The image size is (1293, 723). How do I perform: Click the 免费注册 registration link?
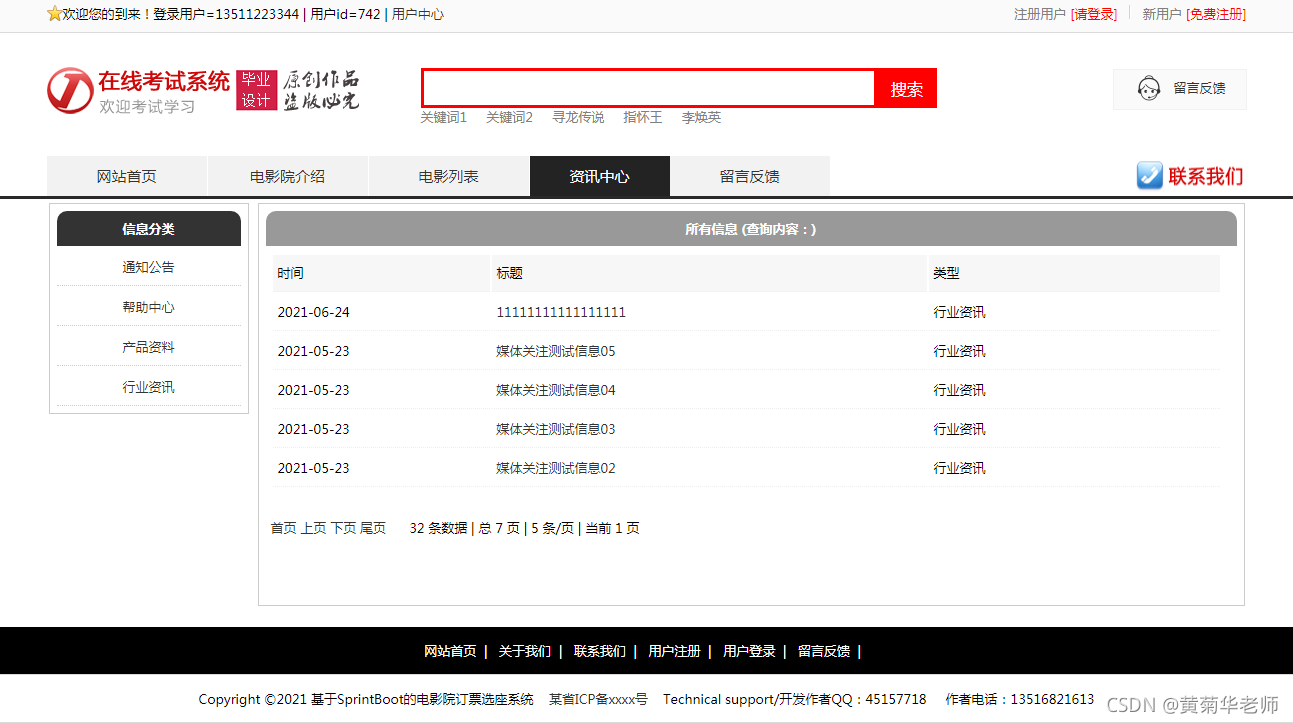click(1216, 15)
